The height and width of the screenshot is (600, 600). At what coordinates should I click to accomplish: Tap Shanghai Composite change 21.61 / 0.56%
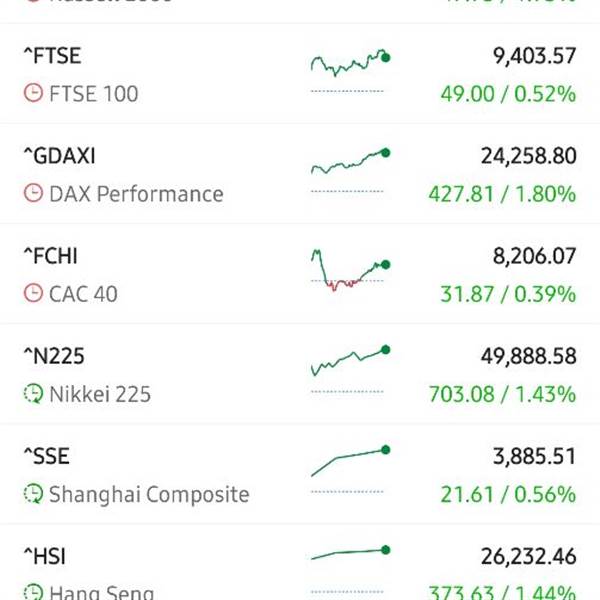(507, 494)
